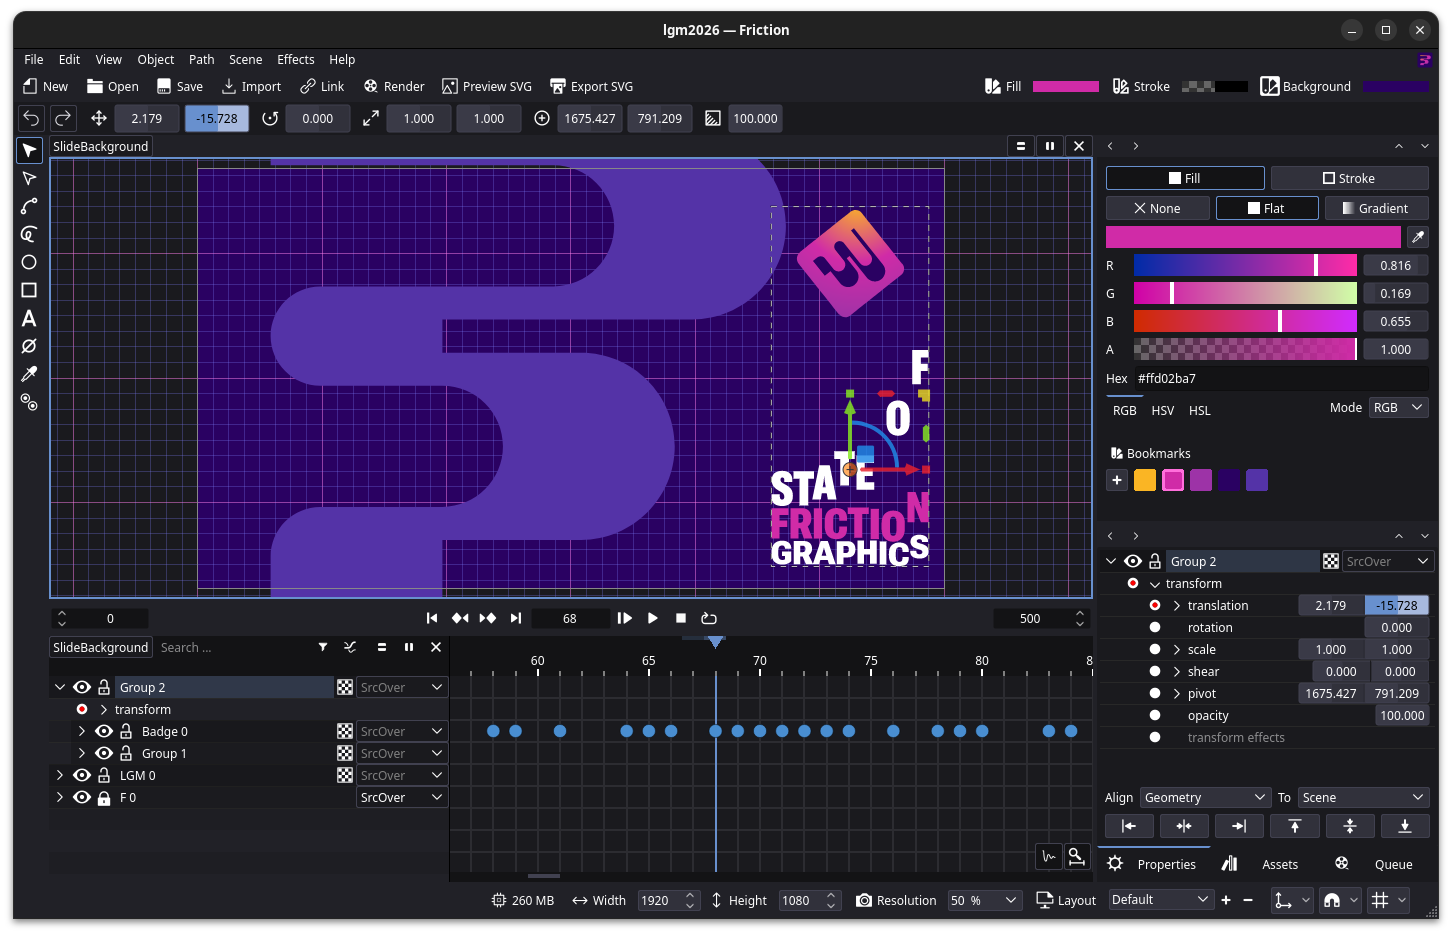Viewport: 1452px width, 935px height.
Task: Select the Rectangle drawing tool
Action: 29,290
